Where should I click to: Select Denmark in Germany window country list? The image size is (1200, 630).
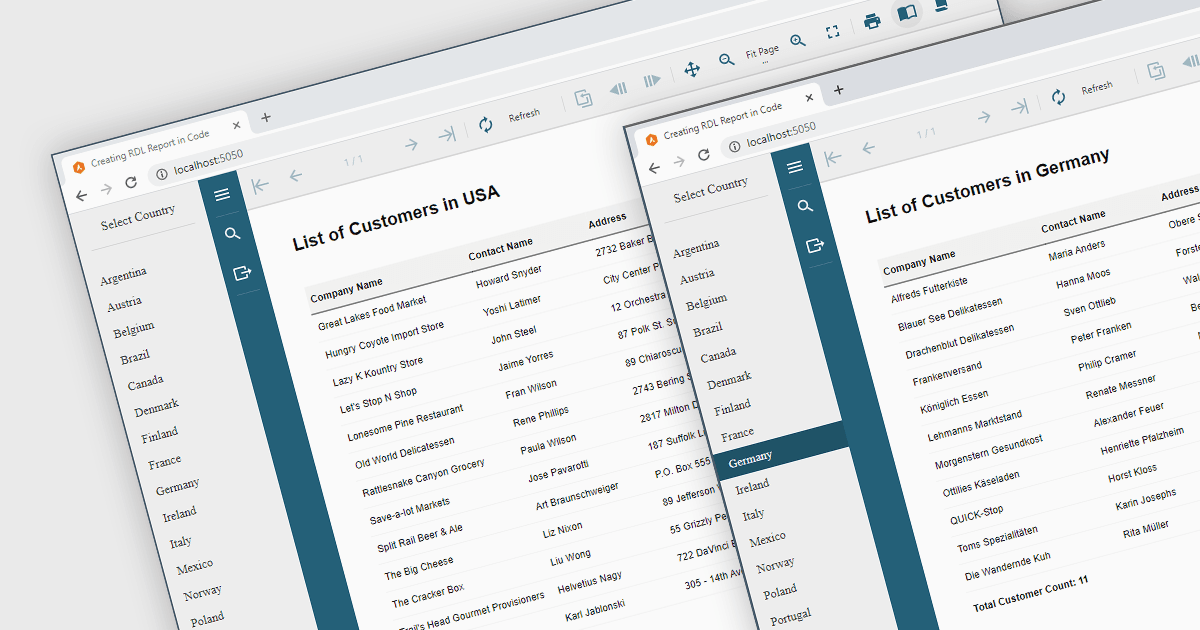(x=729, y=380)
